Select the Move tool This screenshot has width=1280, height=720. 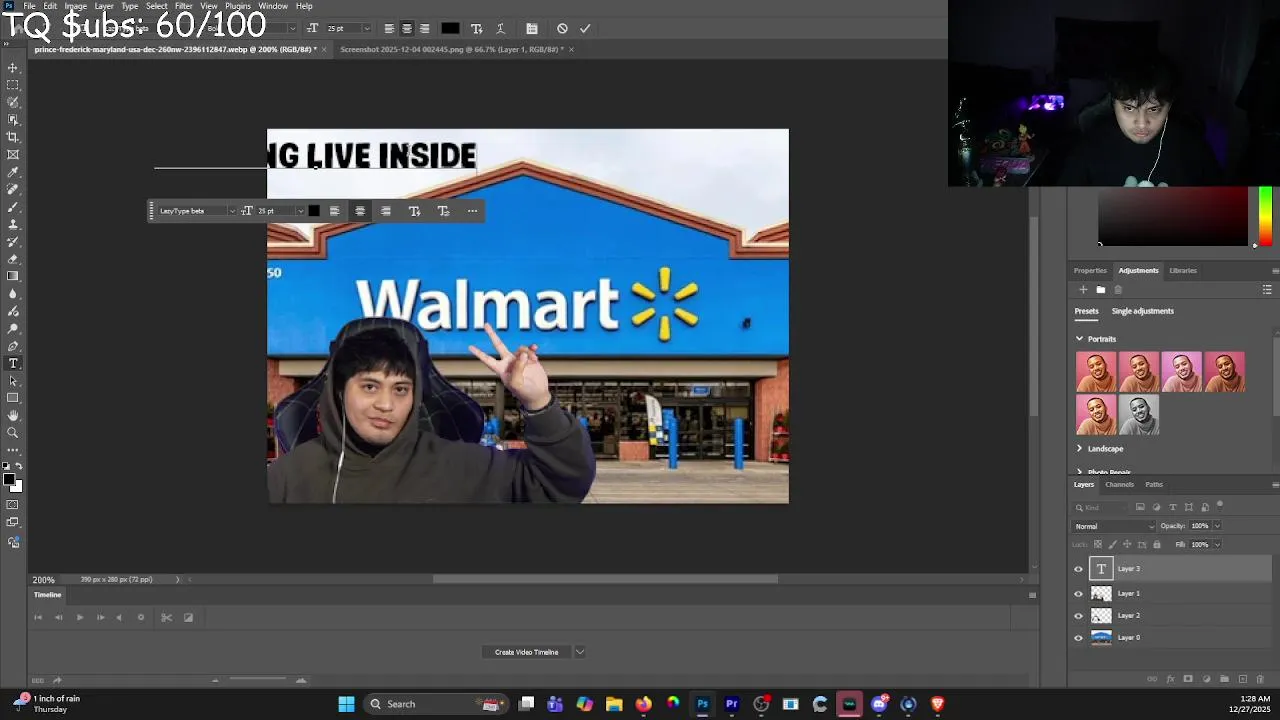tap(13, 68)
